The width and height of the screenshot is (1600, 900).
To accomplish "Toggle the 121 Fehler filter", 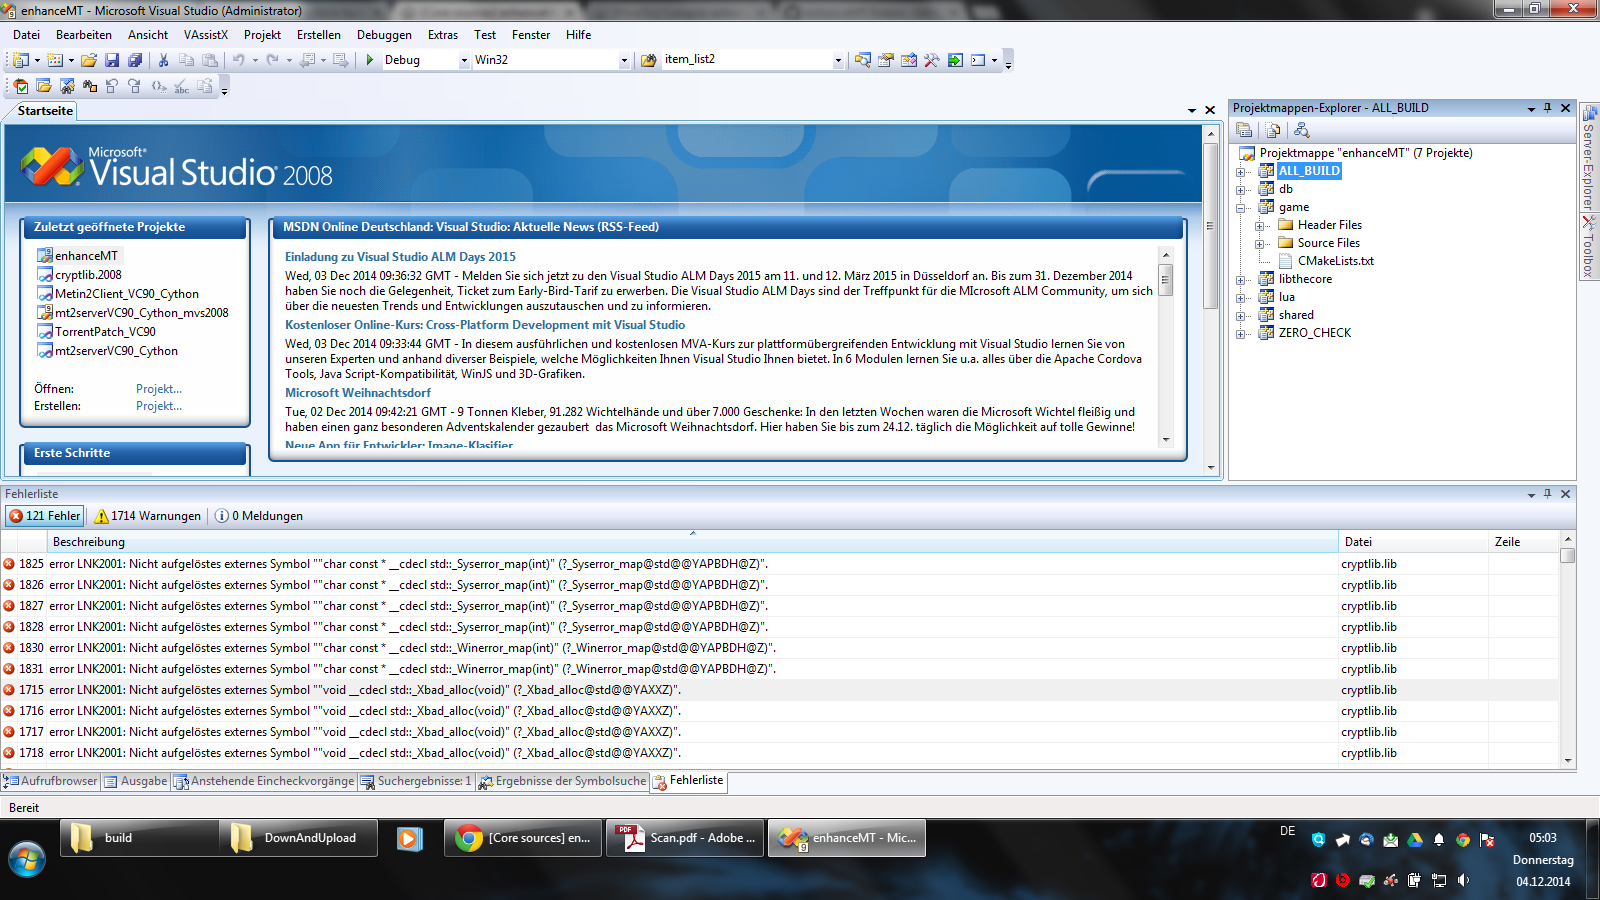I will click(45, 516).
